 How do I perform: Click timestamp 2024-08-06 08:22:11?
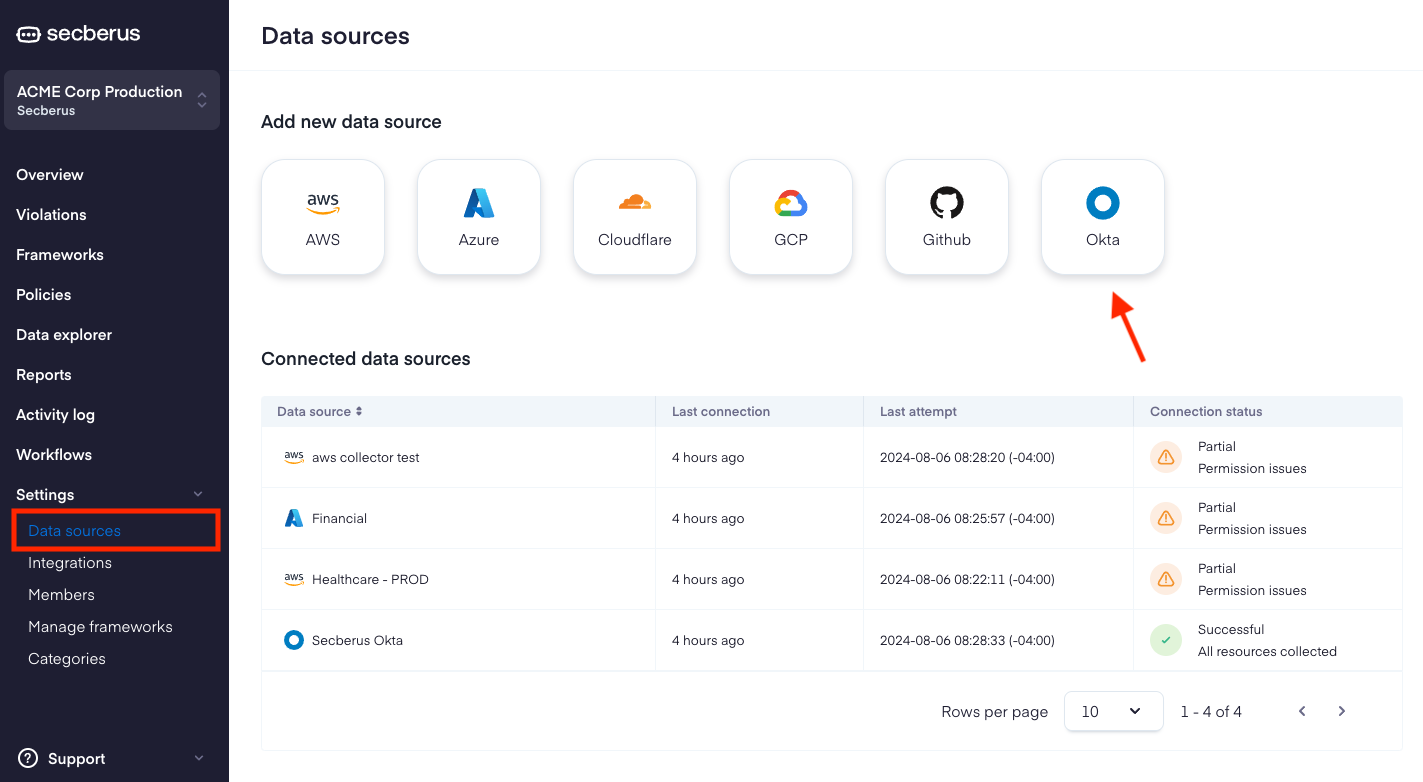point(967,579)
